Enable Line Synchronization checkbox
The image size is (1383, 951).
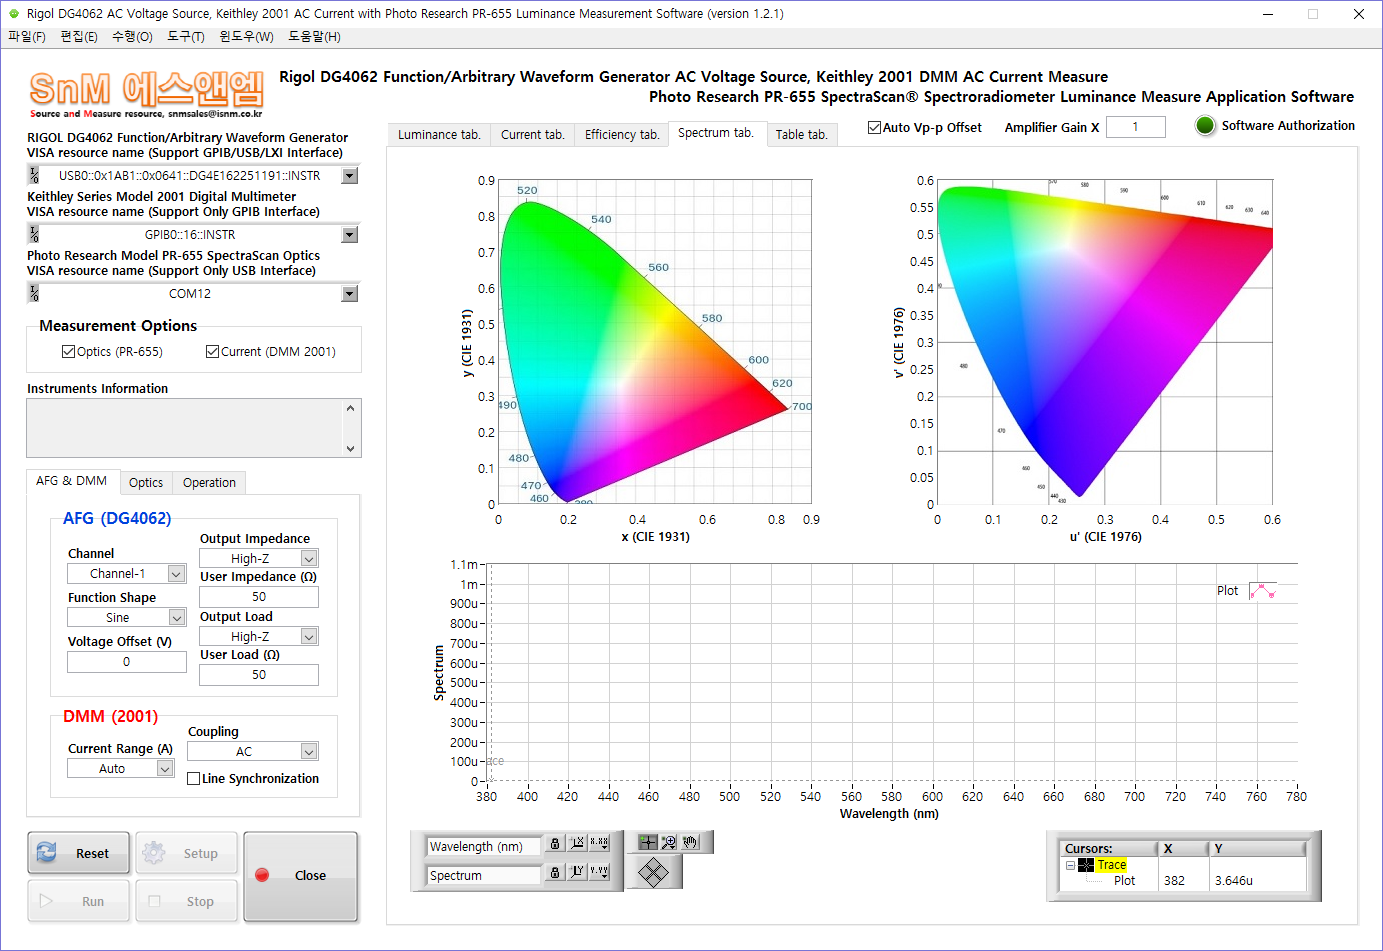pyautogui.click(x=194, y=779)
